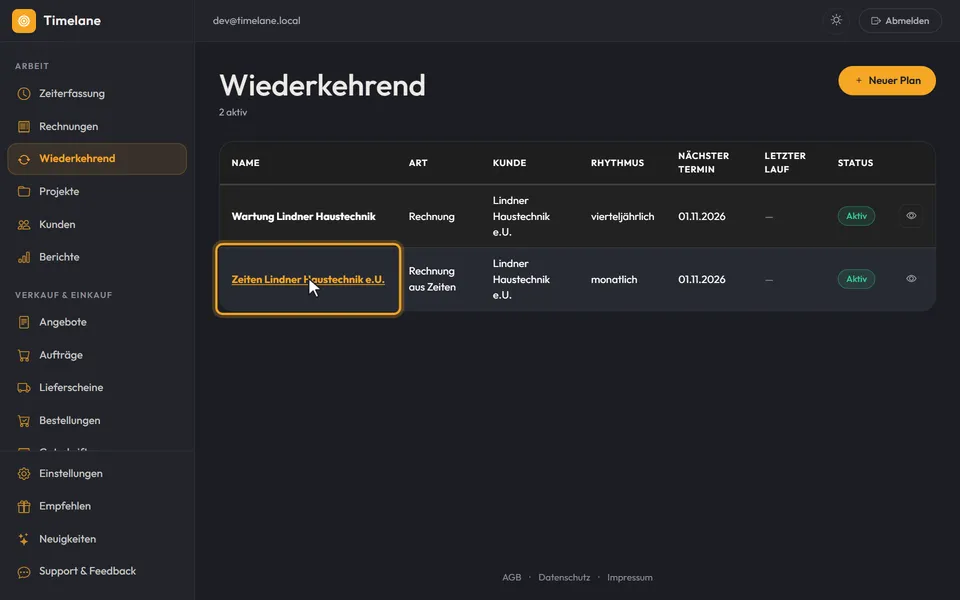Click the Berichte bar chart icon
The height and width of the screenshot is (600, 960).
(x=24, y=257)
